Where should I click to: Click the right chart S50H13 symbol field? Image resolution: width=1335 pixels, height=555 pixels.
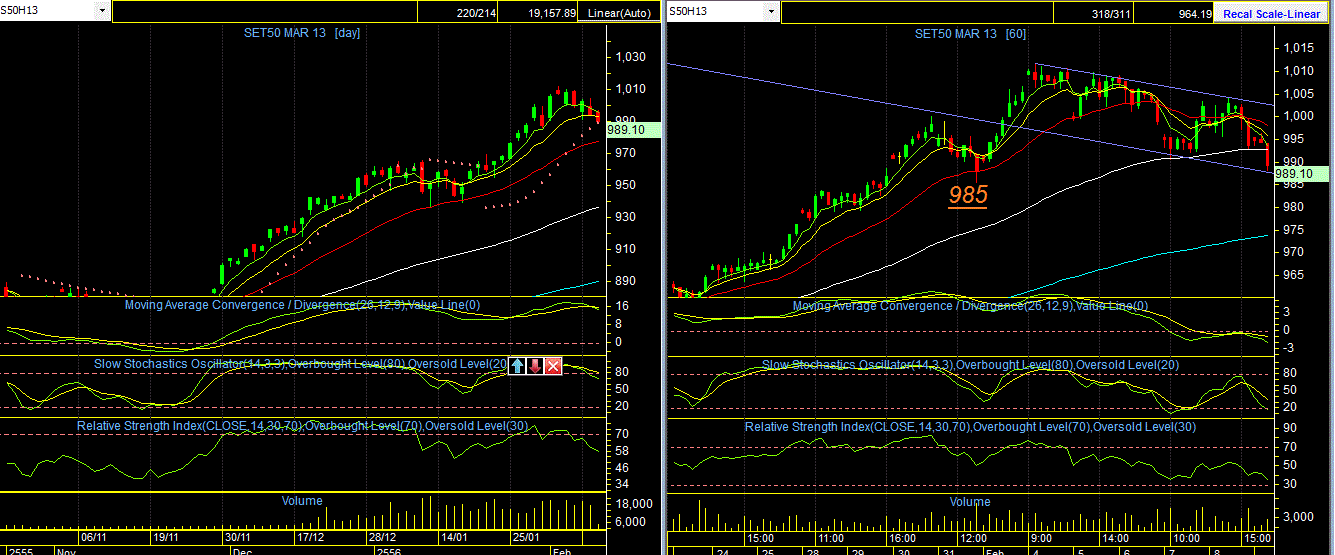[714, 11]
